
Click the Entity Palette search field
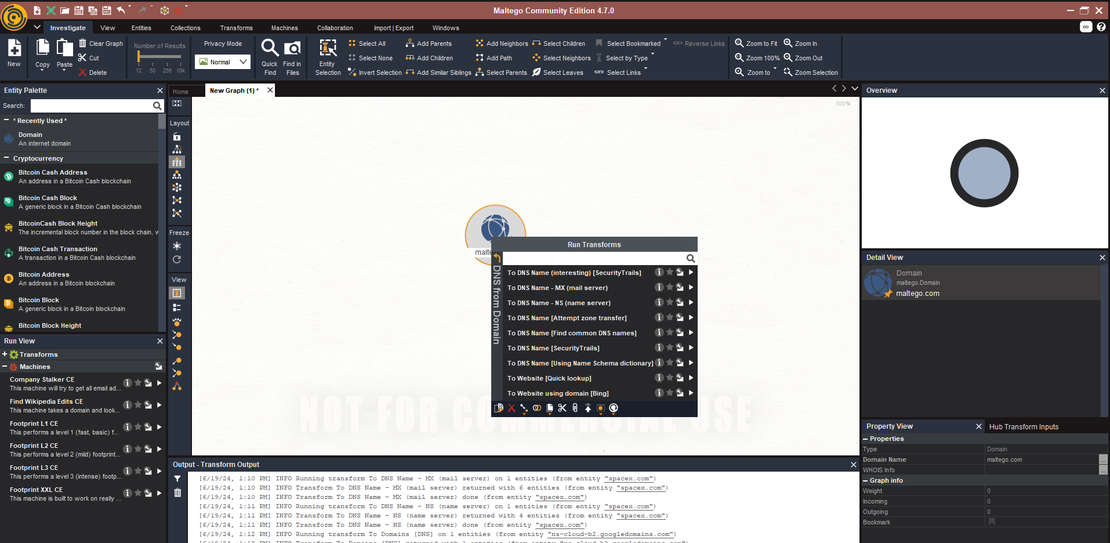pyautogui.click(x=96, y=105)
